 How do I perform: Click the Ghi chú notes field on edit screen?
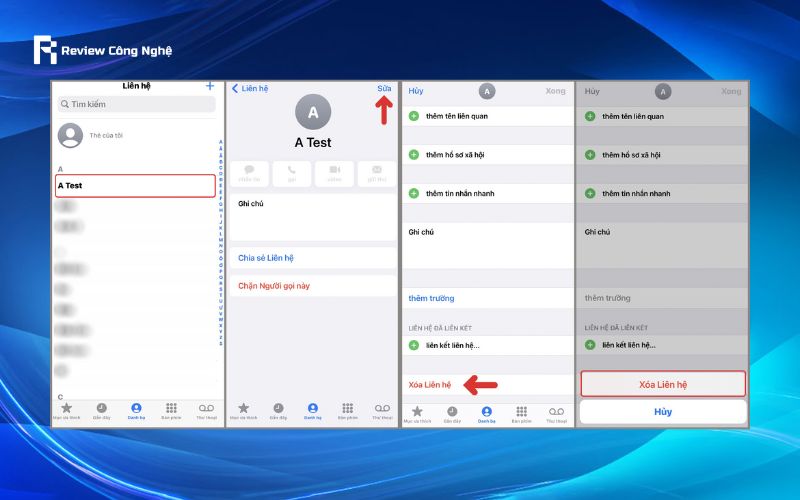(488, 245)
